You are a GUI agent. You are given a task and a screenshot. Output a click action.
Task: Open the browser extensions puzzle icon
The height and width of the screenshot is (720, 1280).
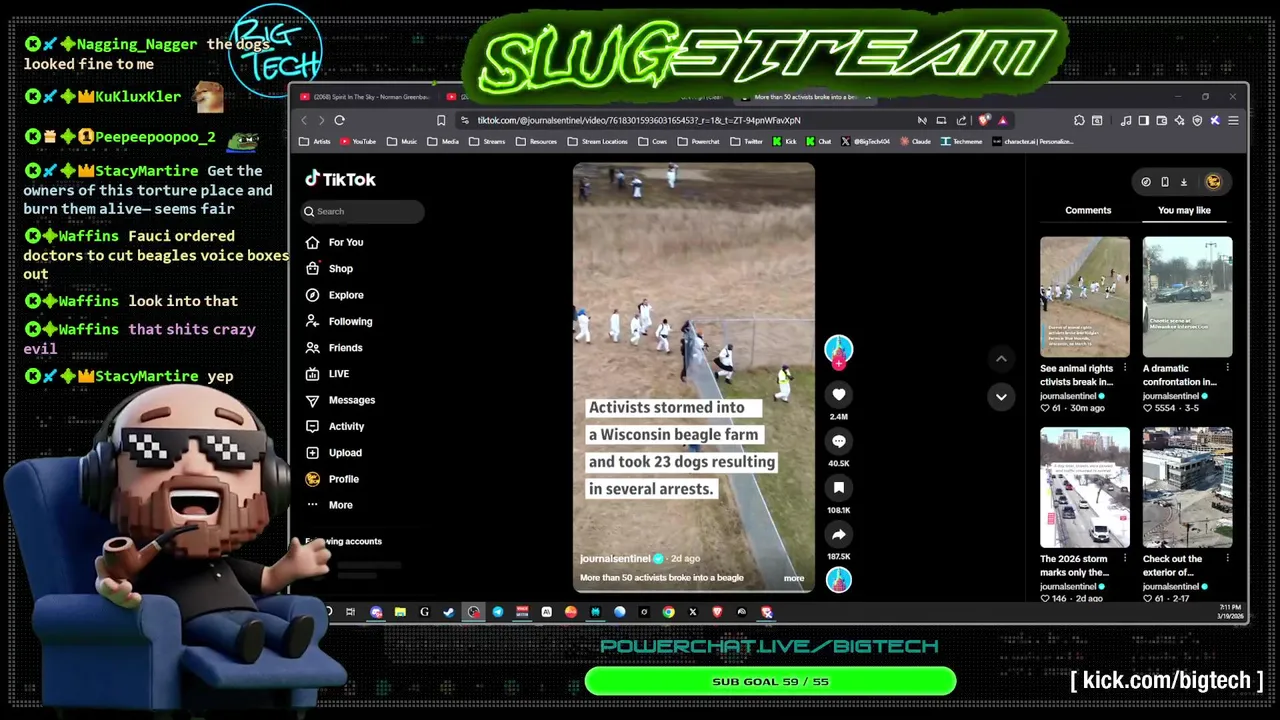[x=1079, y=120]
